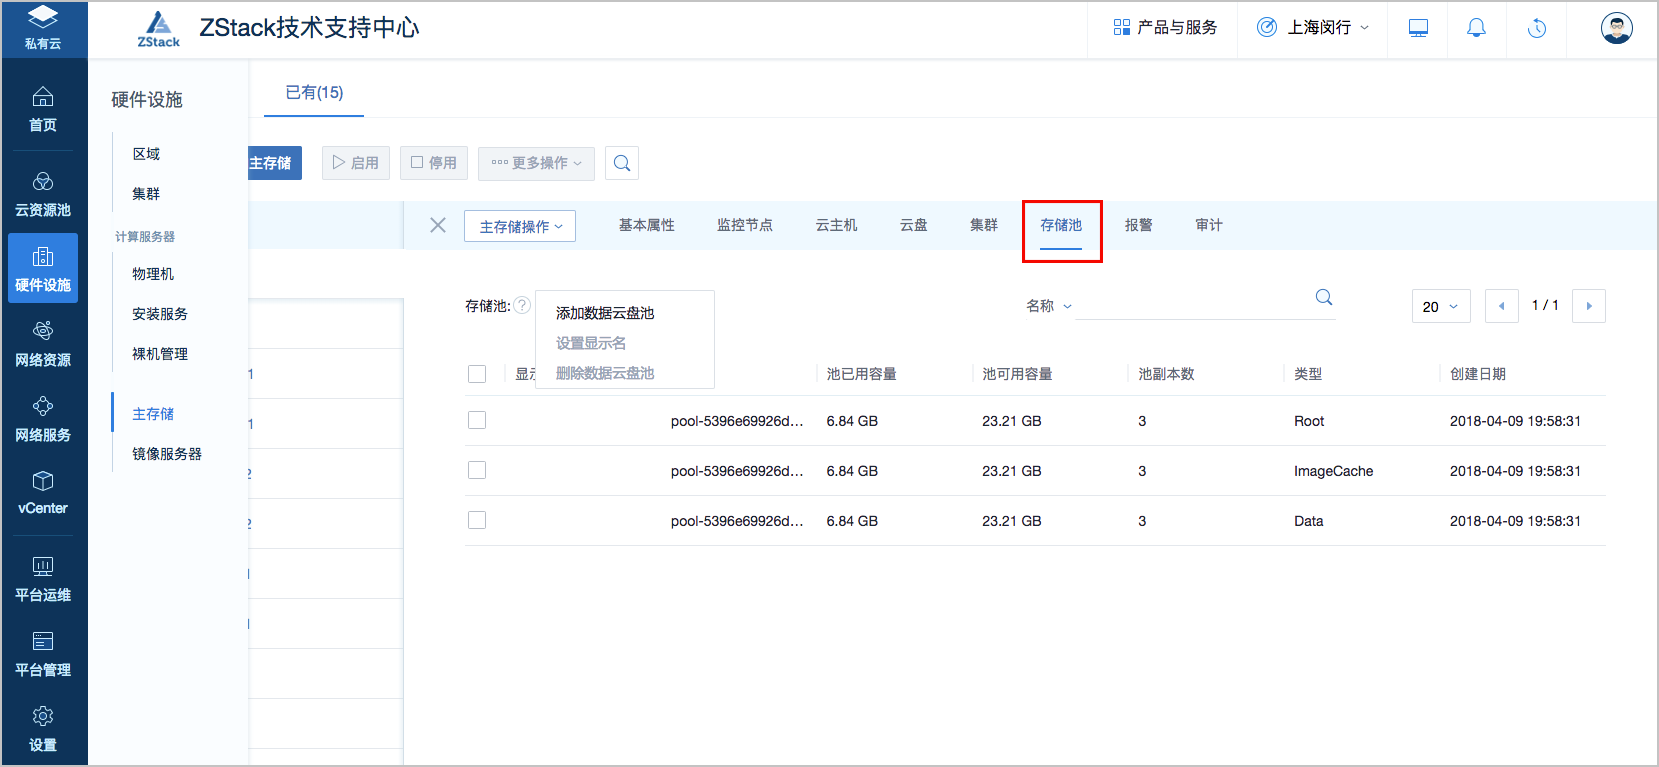
Task: Open the notifications bell icon
Action: [x=1476, y=28]
